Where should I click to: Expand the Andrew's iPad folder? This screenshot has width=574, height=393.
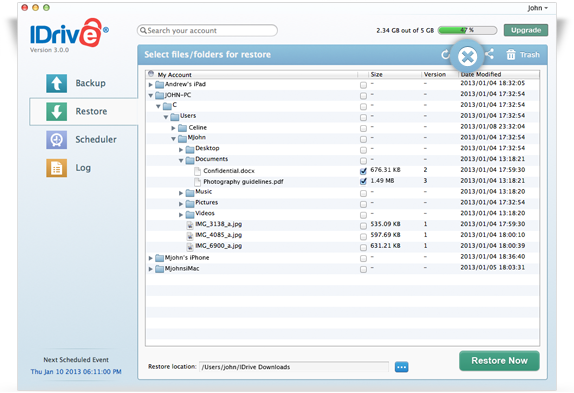[x=150, y=85]
